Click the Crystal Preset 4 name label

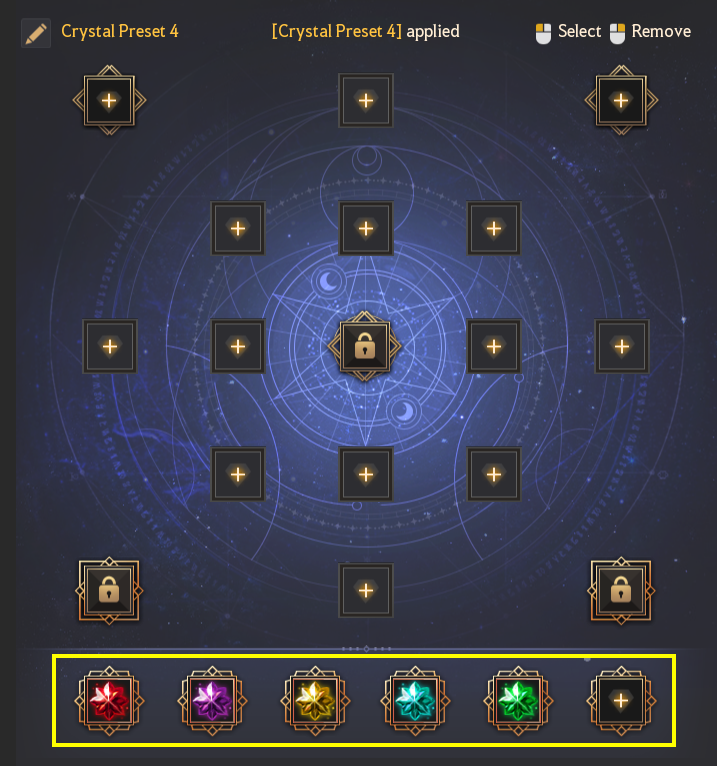point(120,31)
